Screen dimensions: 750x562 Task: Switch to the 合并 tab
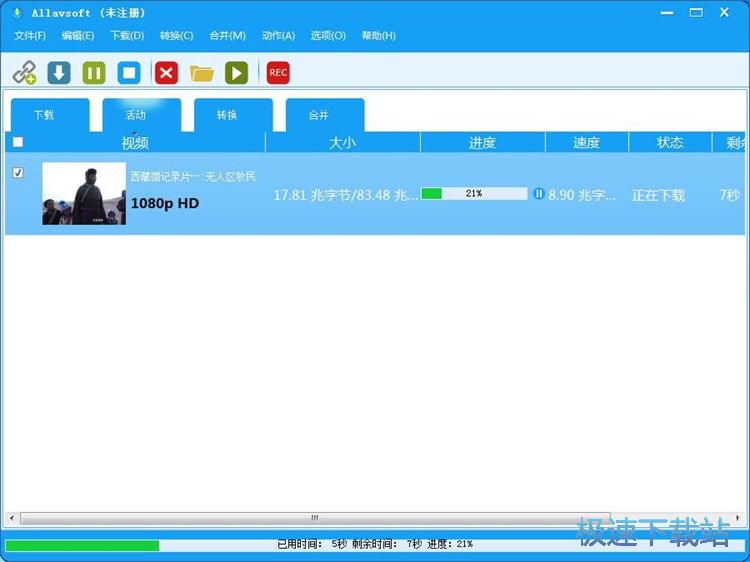tap(325, 115)
